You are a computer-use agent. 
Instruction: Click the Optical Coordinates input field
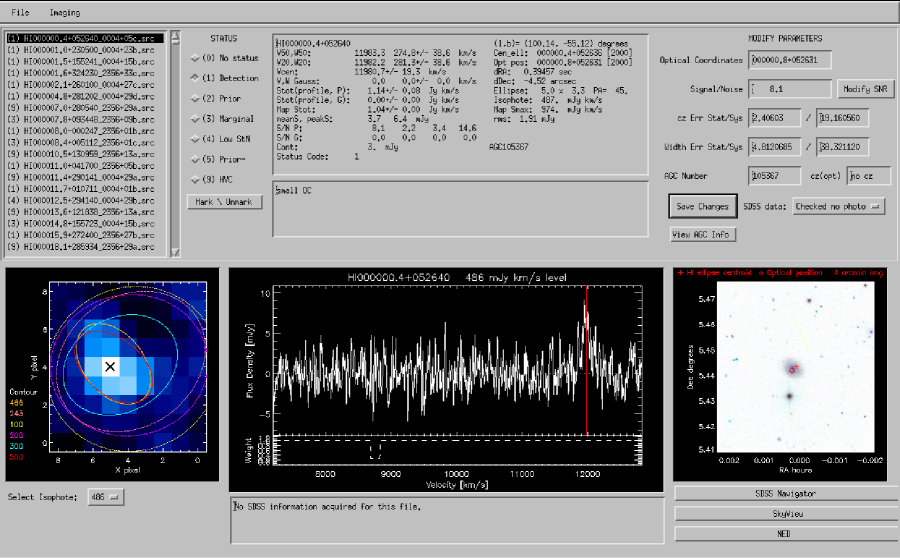(789, 60)
